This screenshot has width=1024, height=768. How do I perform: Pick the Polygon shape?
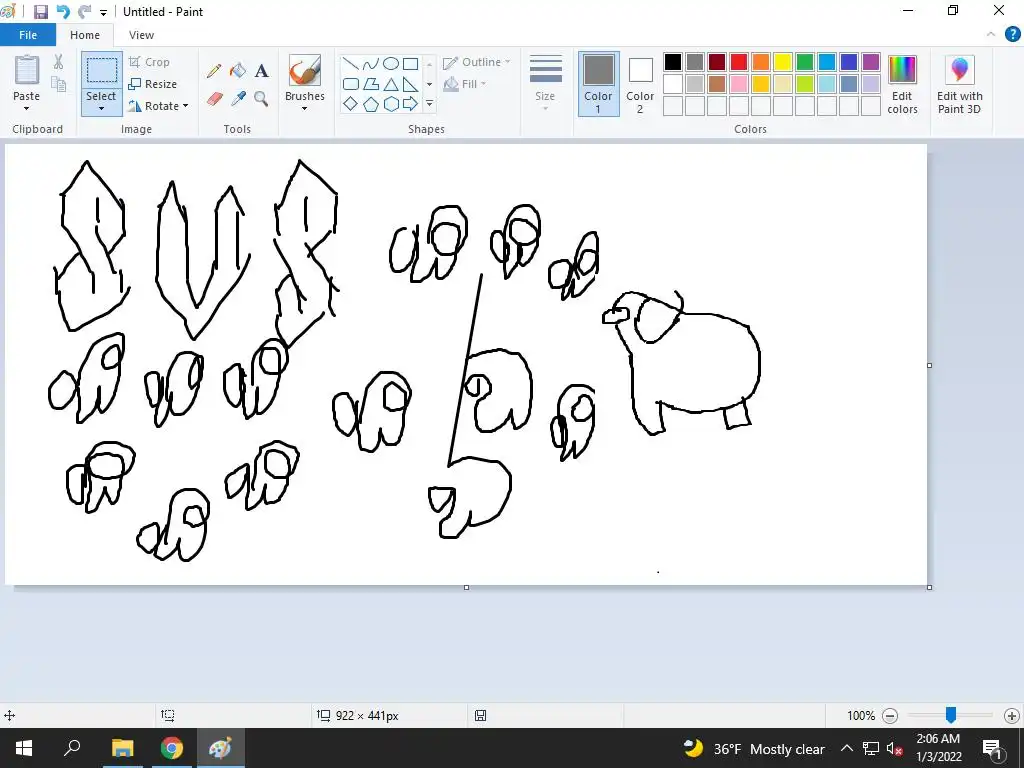[x=371, y=84]
